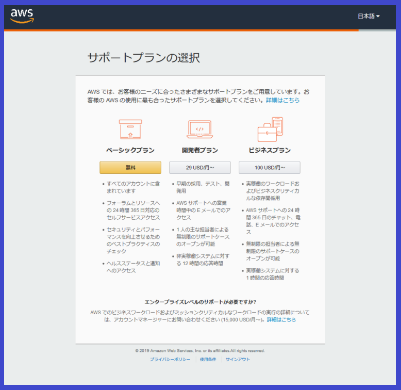
Task: Open the terms of use footer link
Action: pyautogui.click(x=208, y=359)
